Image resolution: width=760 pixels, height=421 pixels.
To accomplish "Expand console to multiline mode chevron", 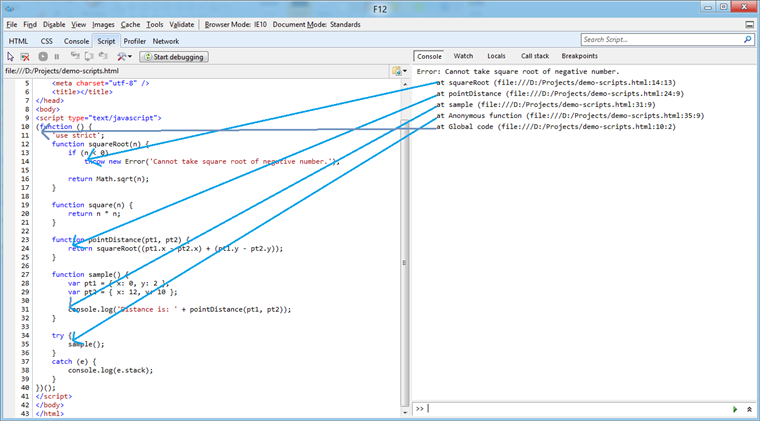I will point(748,409).
